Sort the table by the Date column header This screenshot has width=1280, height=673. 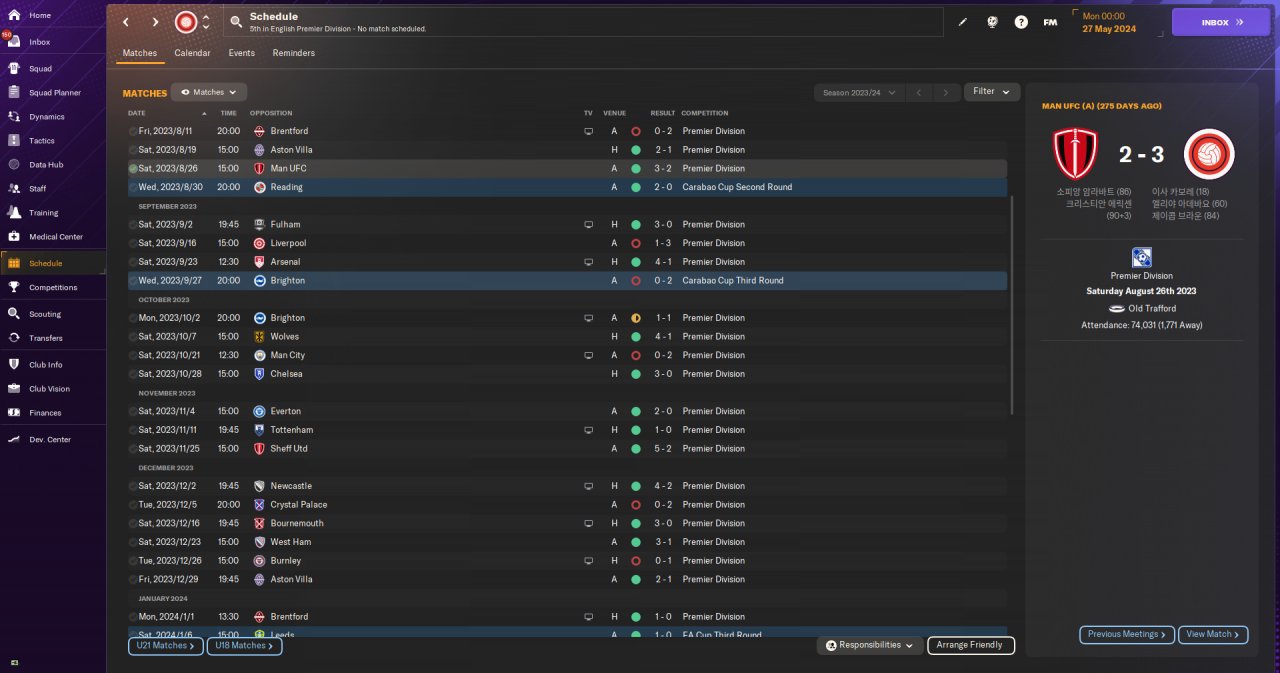pos(137,113)
